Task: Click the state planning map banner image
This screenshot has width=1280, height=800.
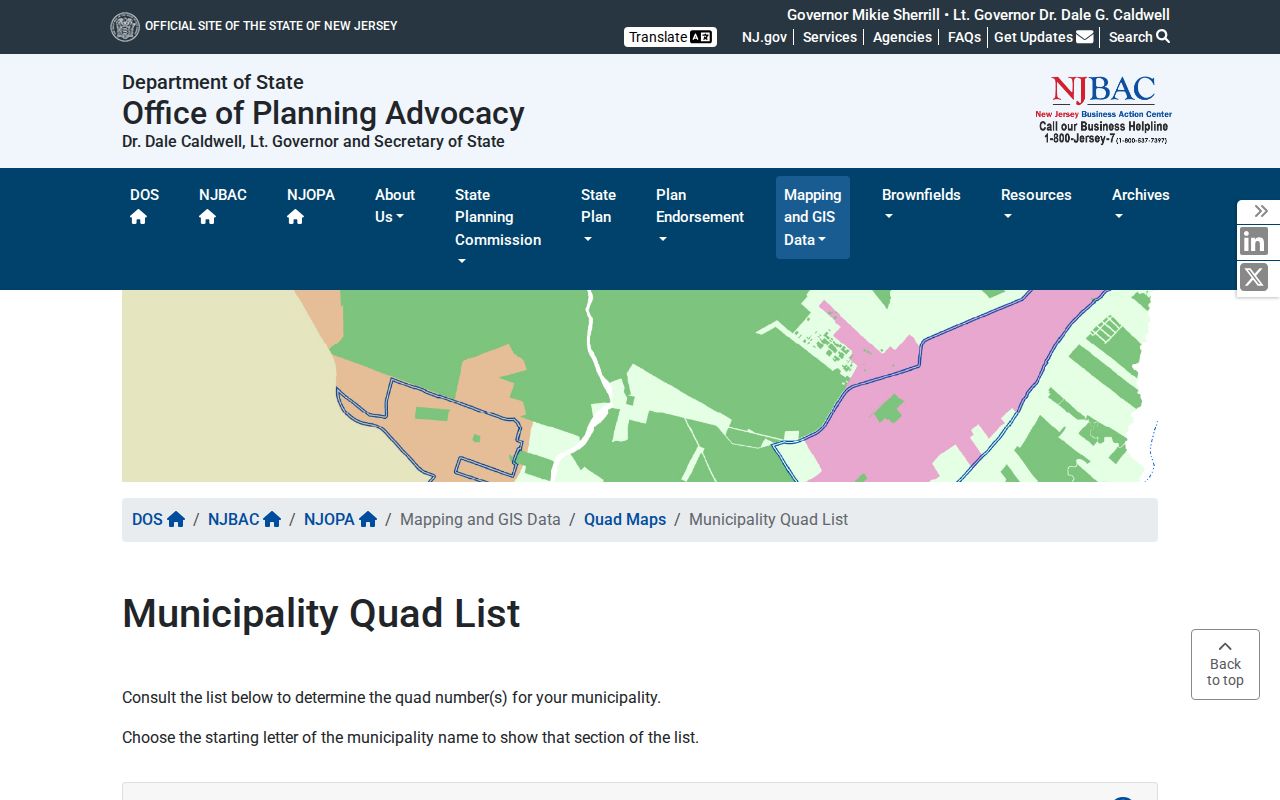Action: point(640,386)
